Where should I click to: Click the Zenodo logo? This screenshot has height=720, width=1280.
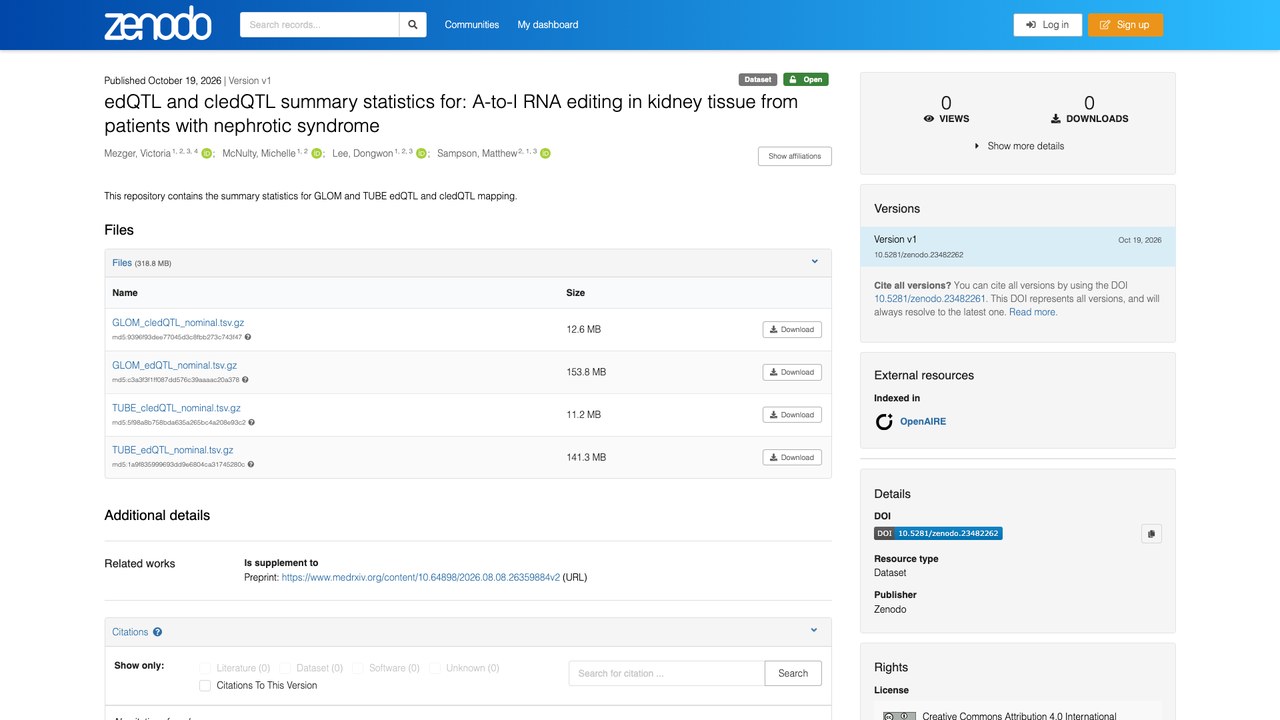coord(158,24)
